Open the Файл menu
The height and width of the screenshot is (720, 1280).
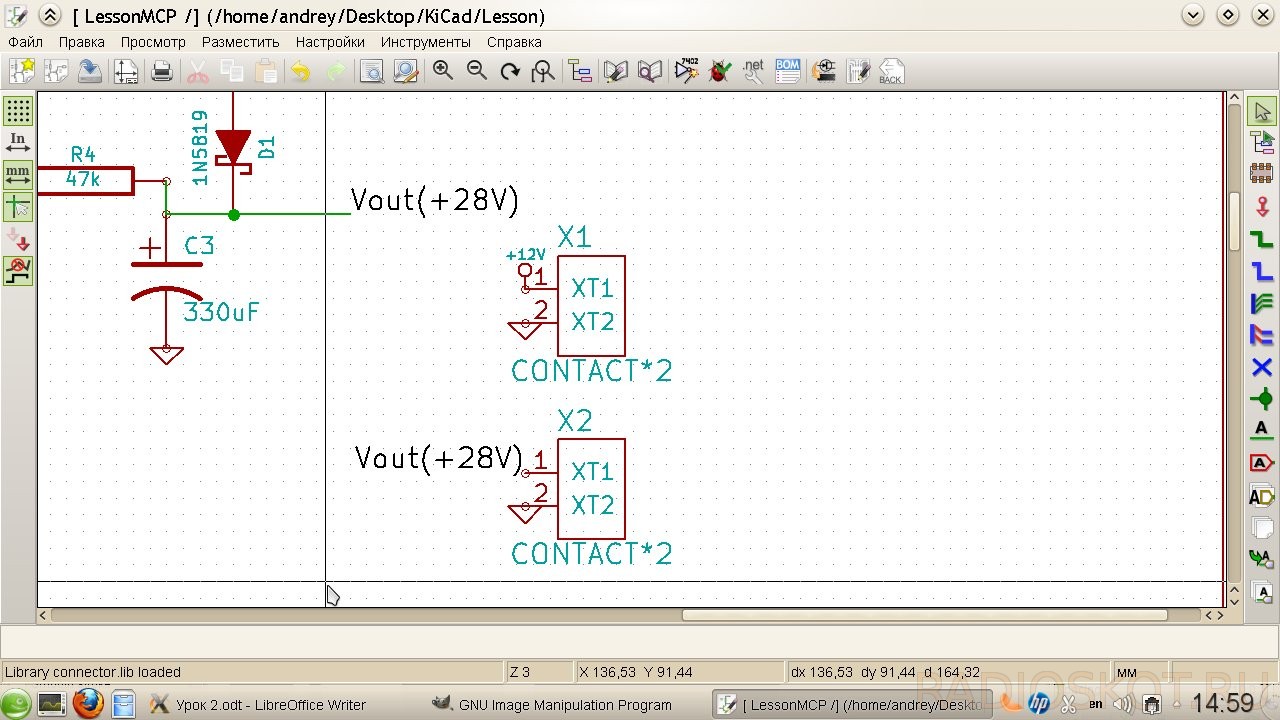[25, 42]
